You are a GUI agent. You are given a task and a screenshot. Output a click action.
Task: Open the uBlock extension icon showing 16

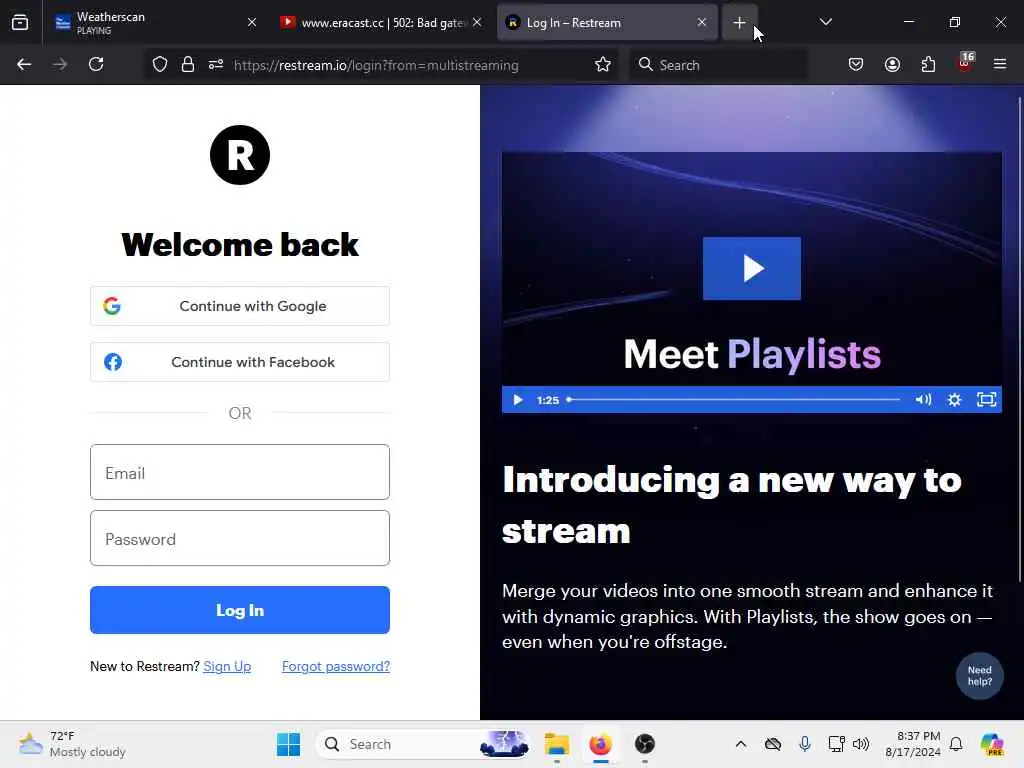pos(965,63)
